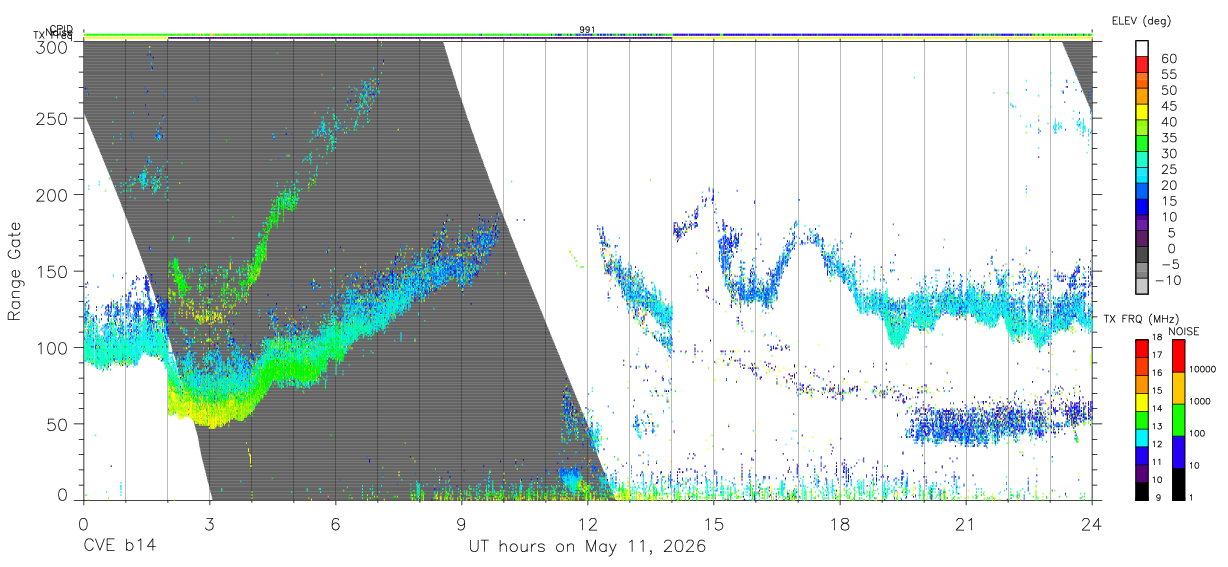Pick the orange NOISE scale segment

coord(1178,388)
